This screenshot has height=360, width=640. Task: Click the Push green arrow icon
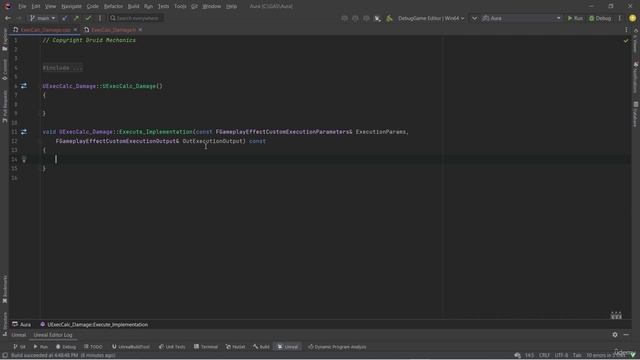coord(76,18)
